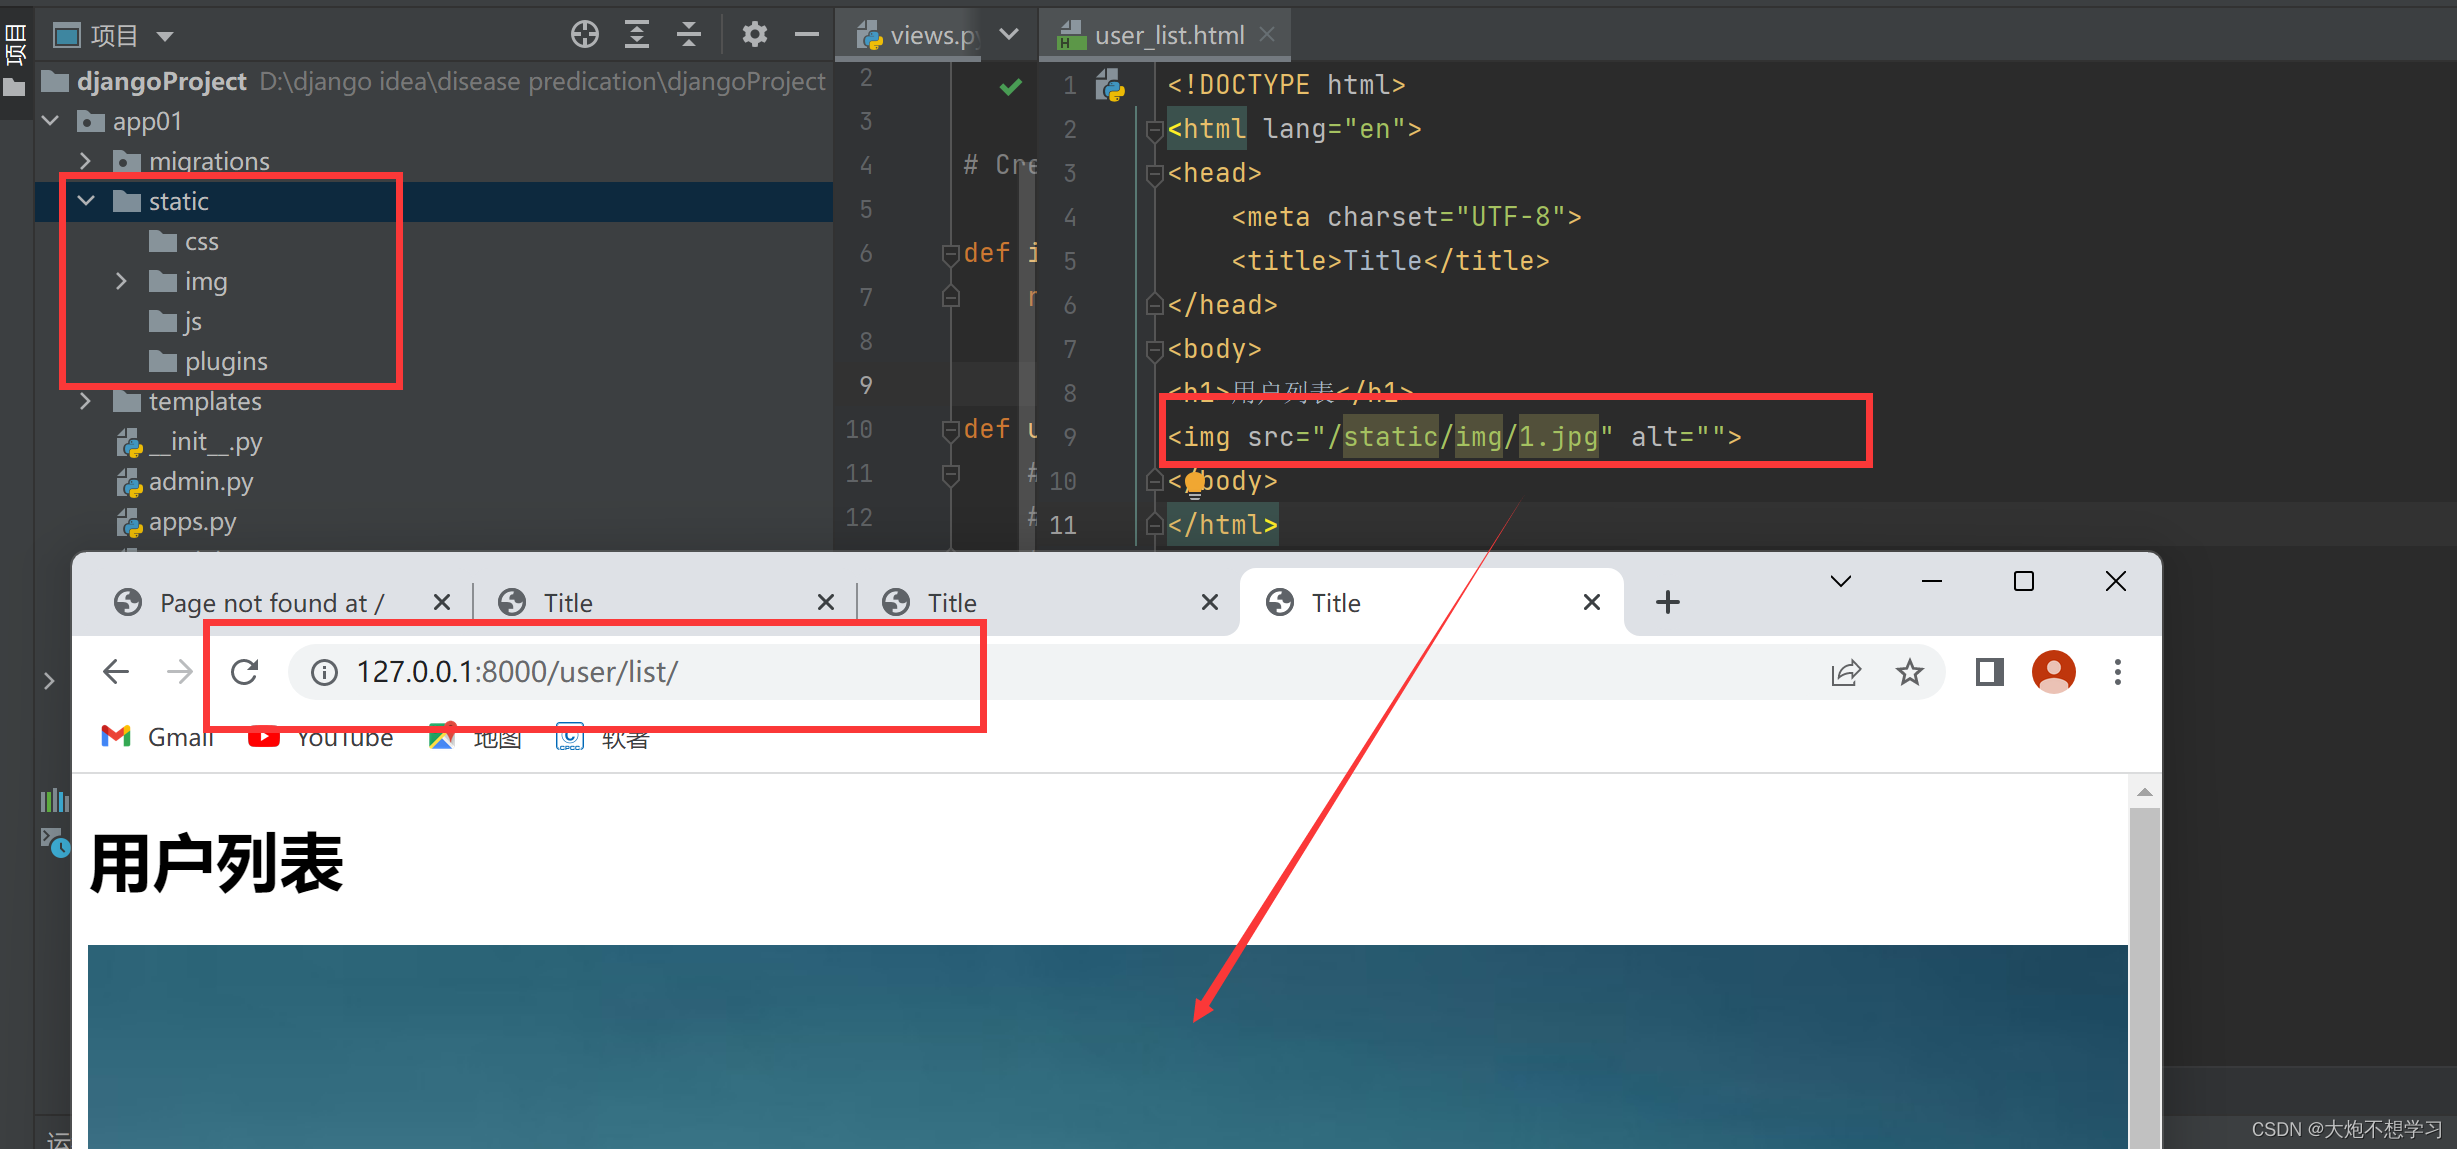Go forward in the browser
This screenshot has width=2457, height=1149.
[180, 672]
